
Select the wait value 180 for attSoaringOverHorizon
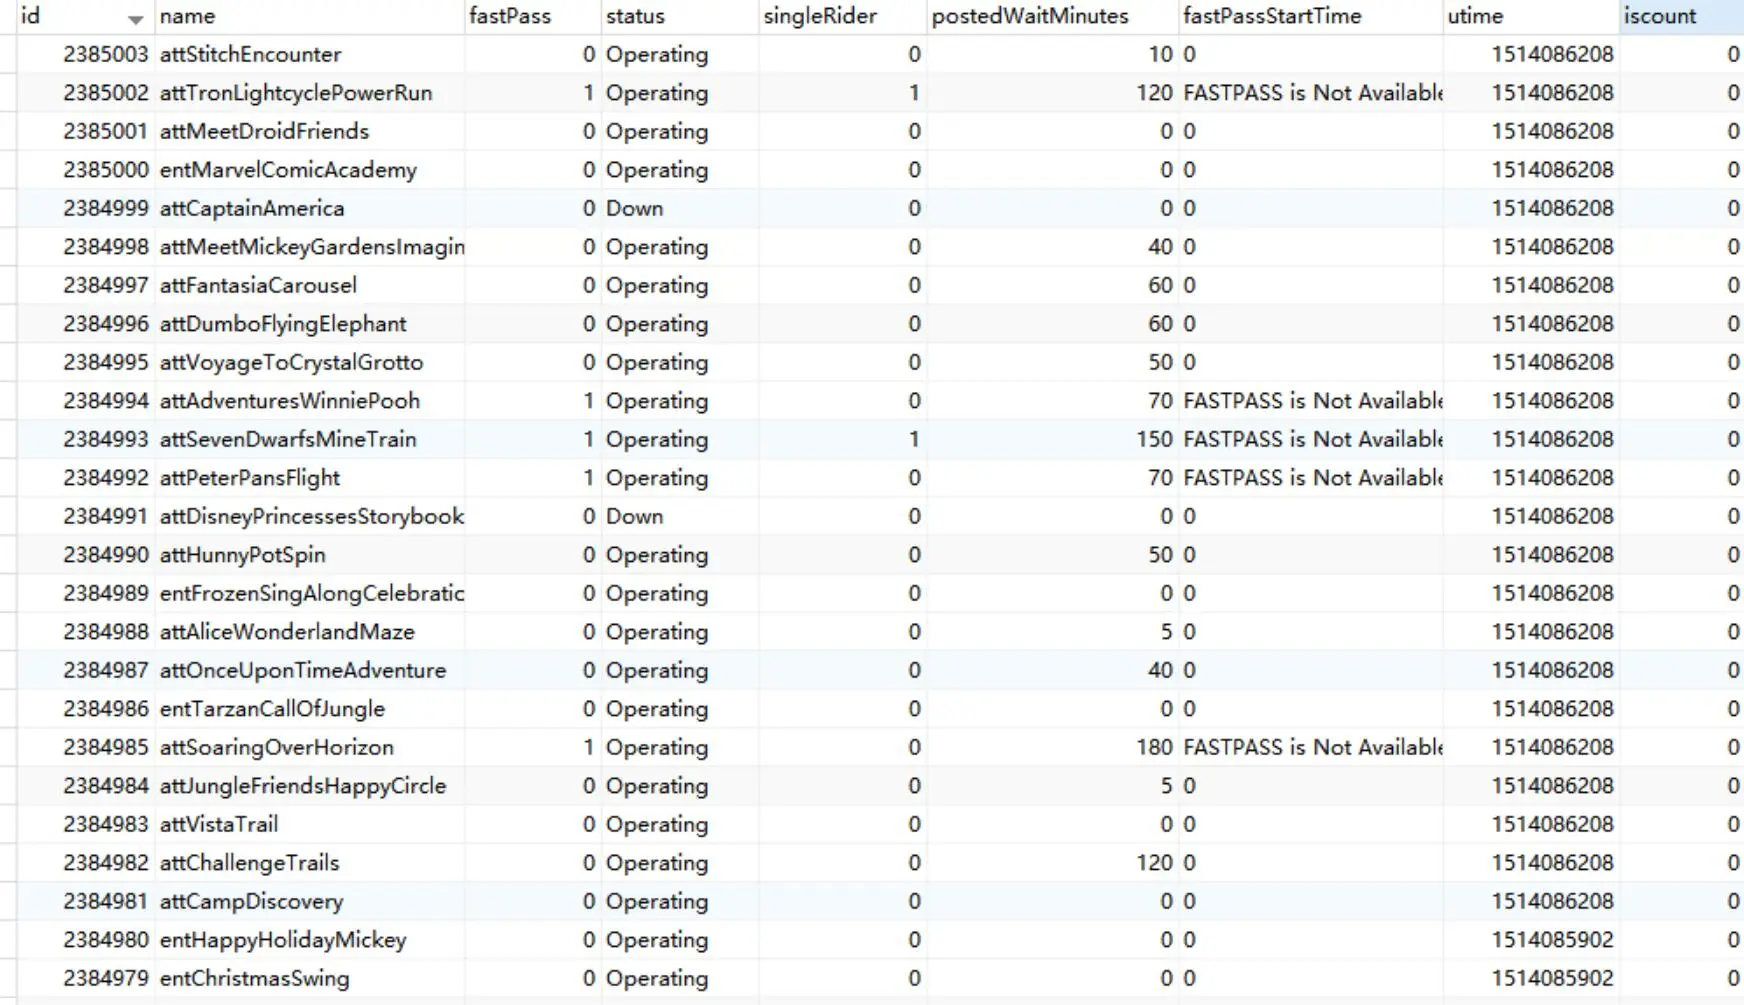[x=1052, y=747]
